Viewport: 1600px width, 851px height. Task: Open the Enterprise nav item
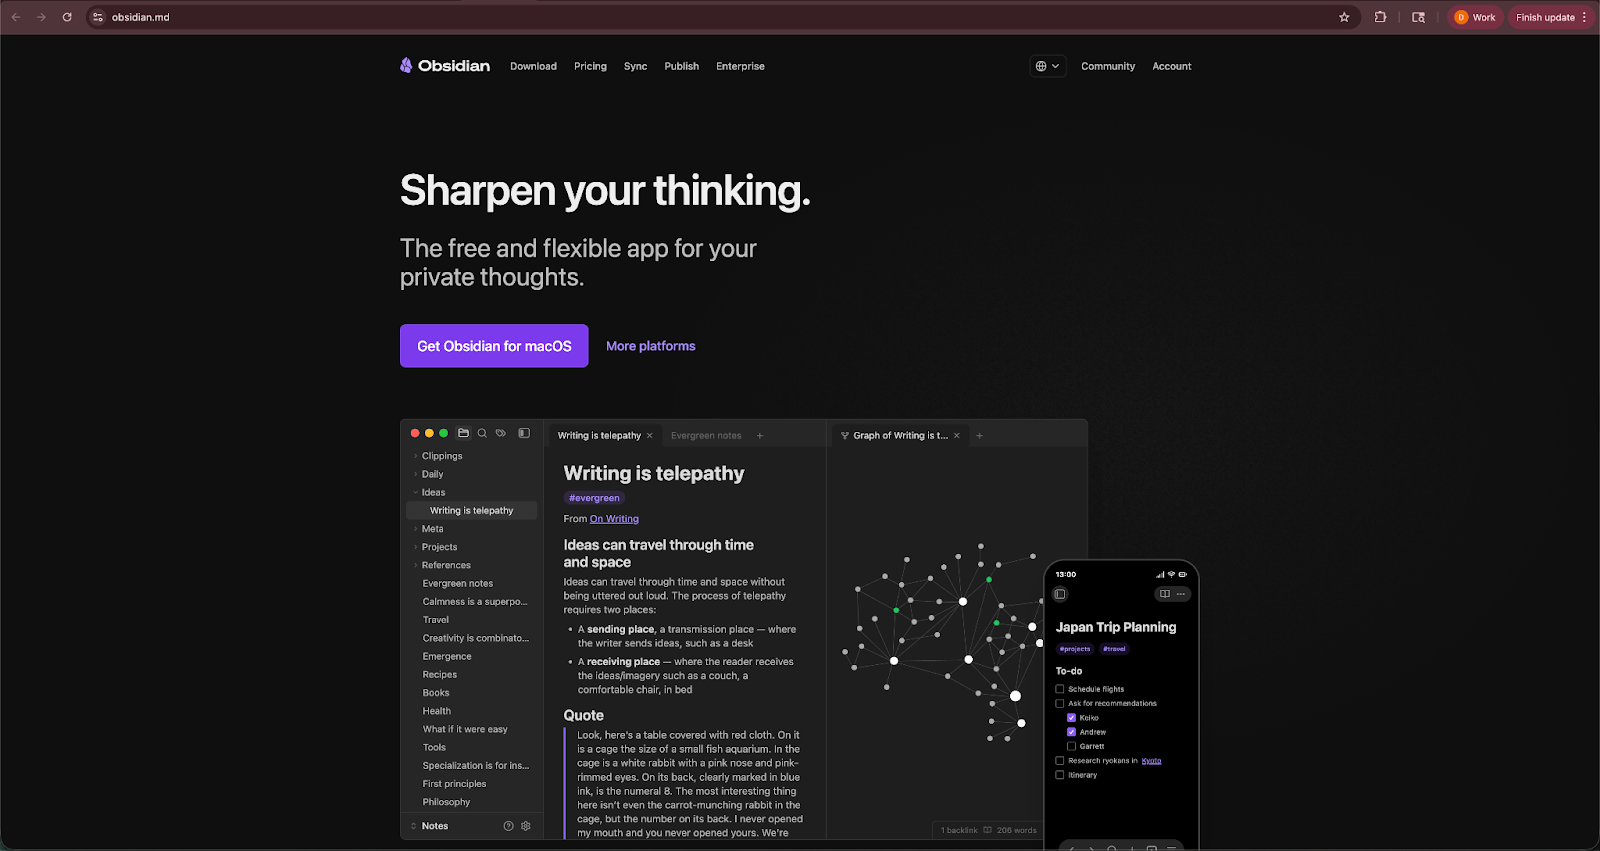click(740, 66)
